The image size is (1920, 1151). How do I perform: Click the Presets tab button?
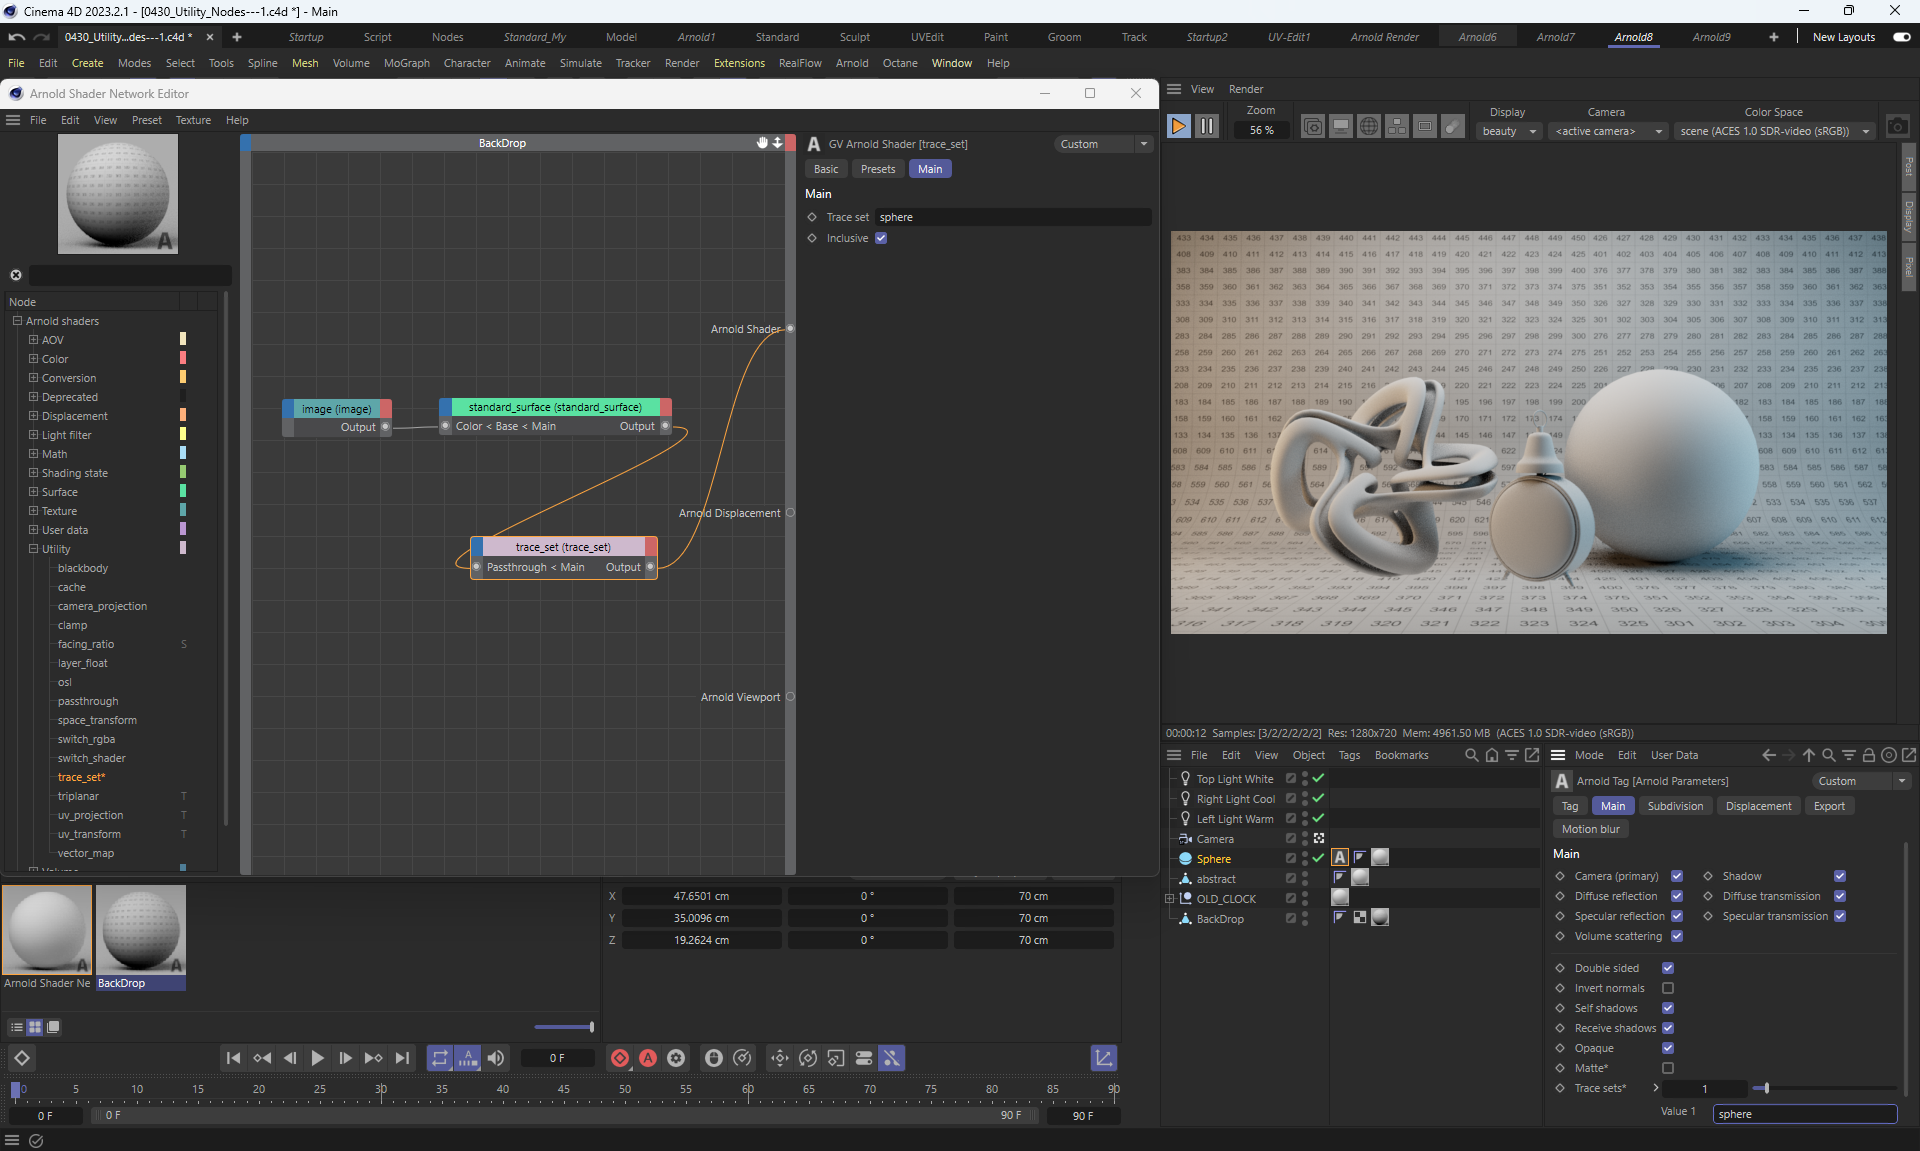click(877, 169)
